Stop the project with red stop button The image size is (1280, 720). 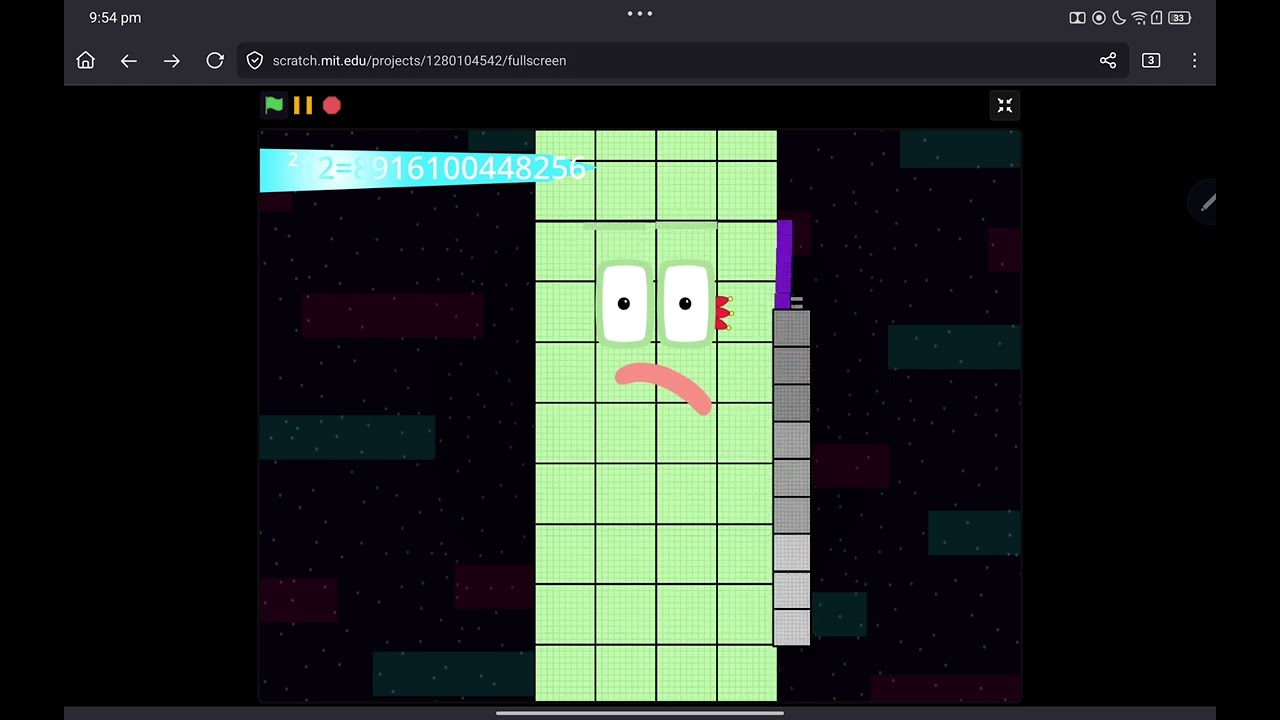click(x=332, y=105)
